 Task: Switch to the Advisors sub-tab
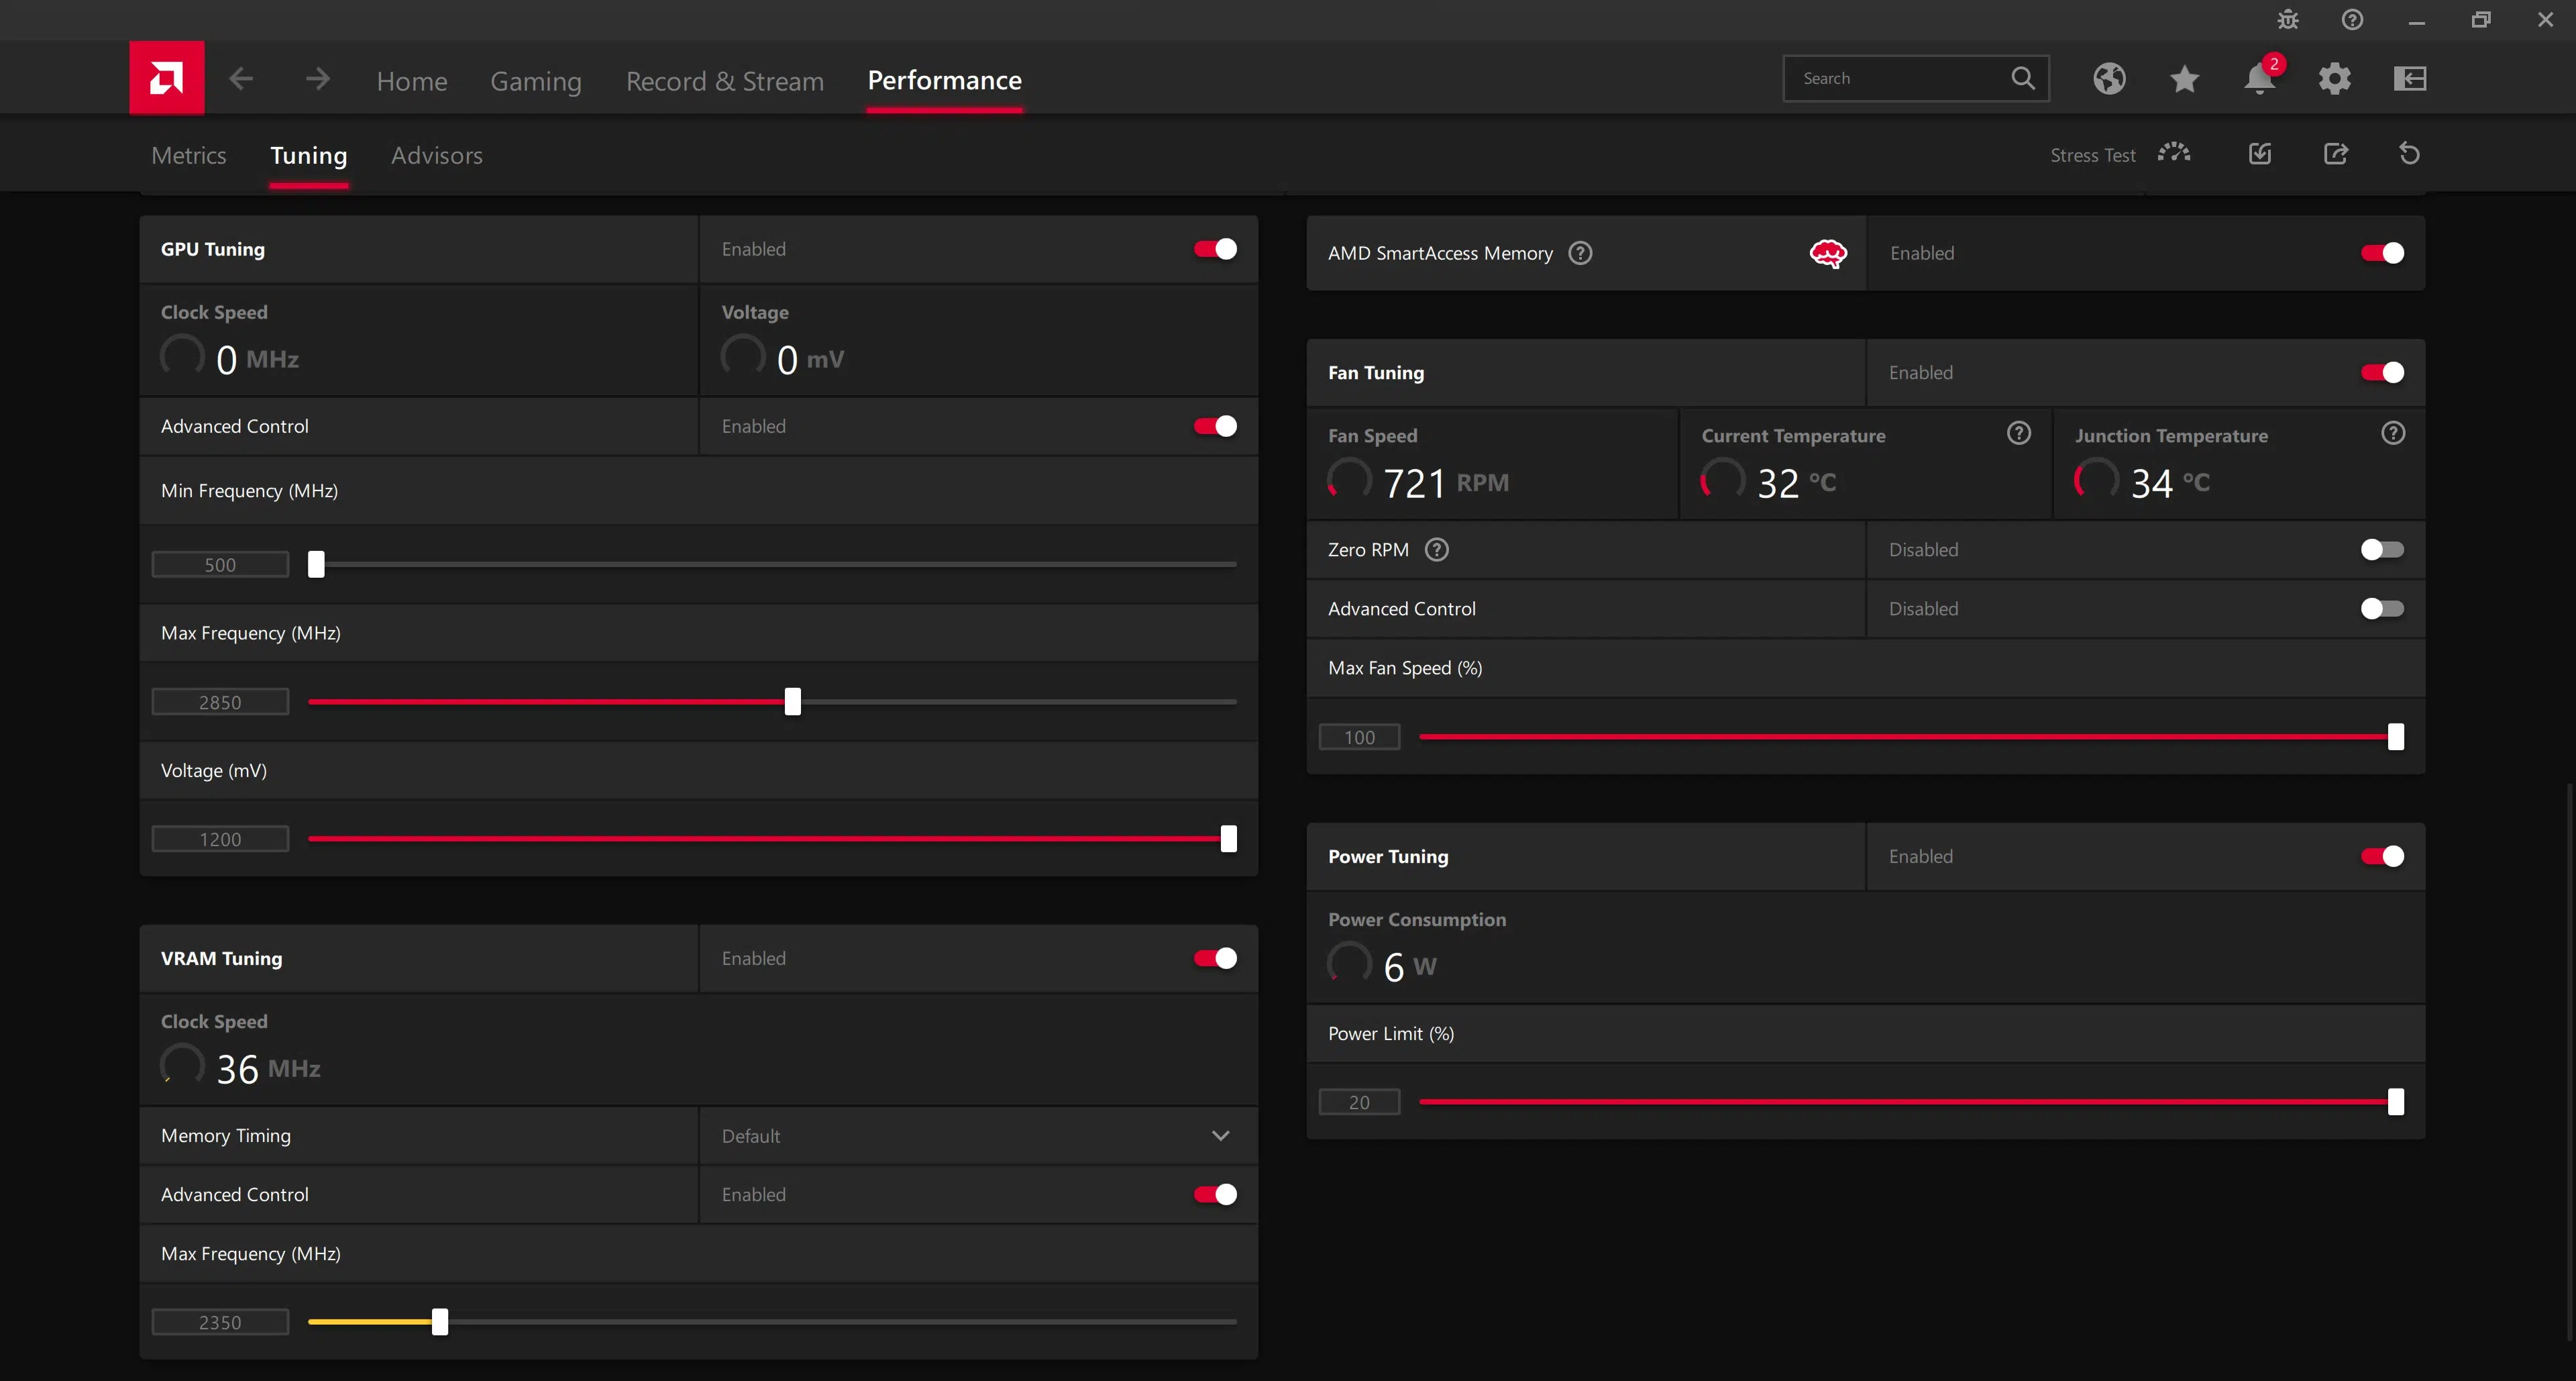pos(437,155)
